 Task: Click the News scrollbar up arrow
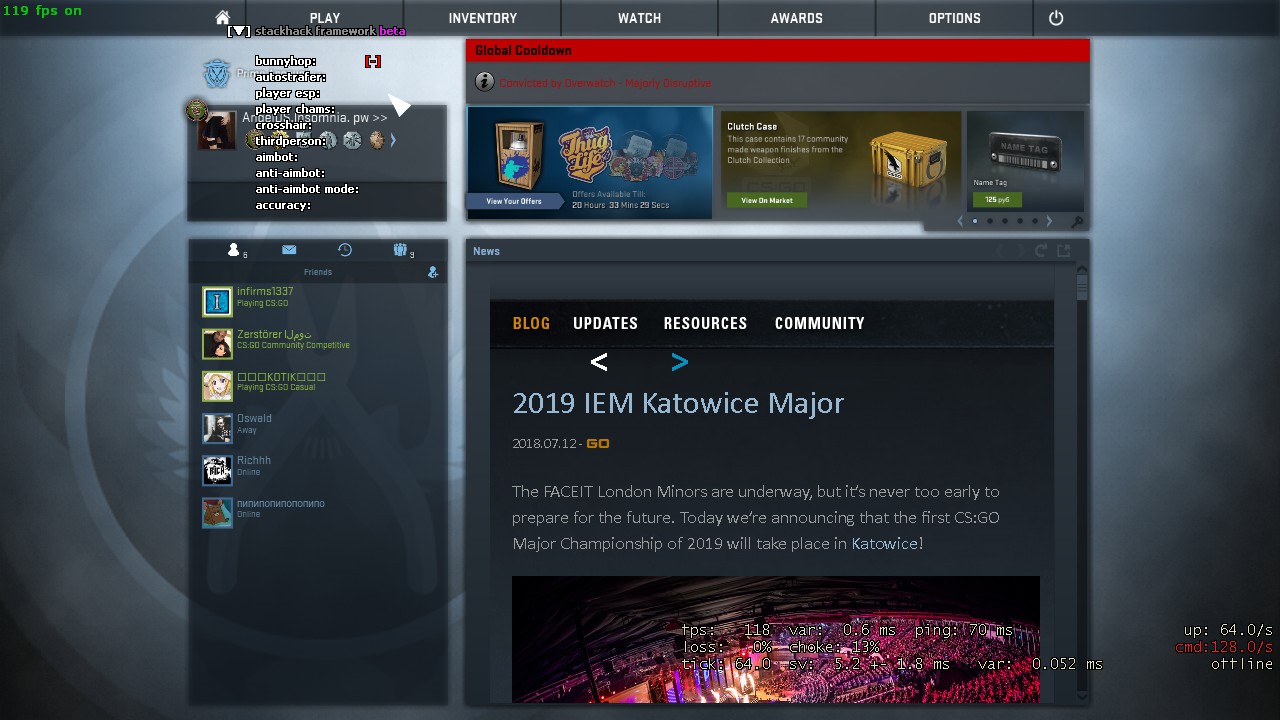pos(1081,269)
